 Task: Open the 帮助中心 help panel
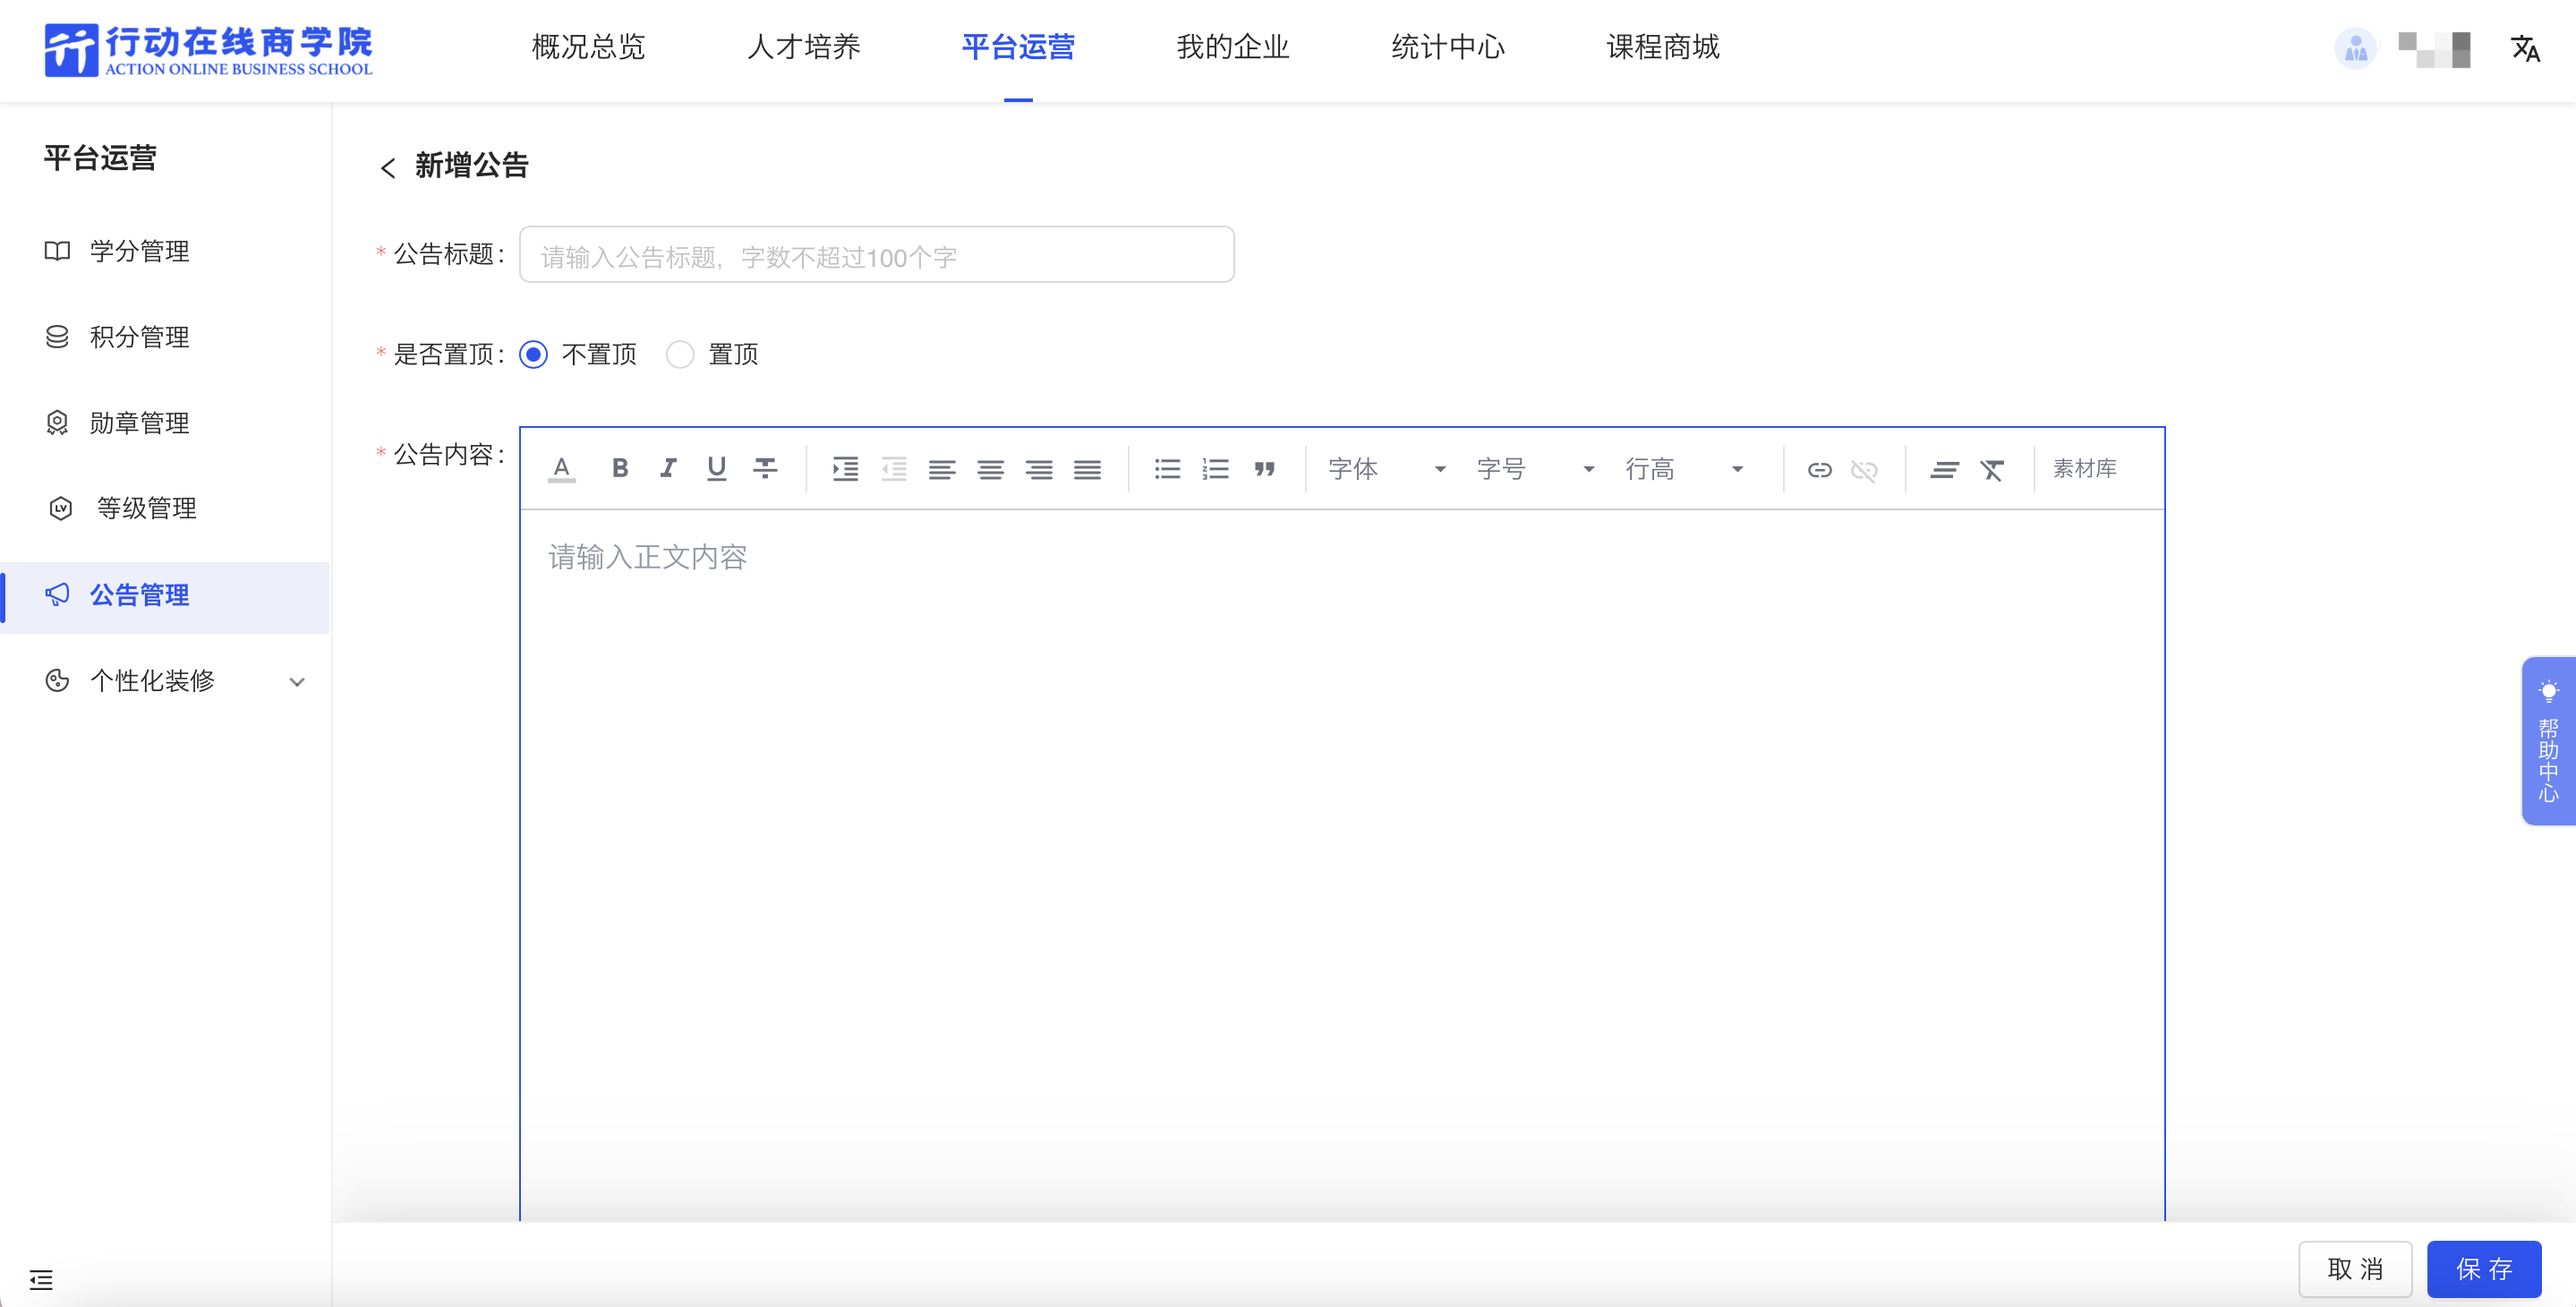(2548, 741)
